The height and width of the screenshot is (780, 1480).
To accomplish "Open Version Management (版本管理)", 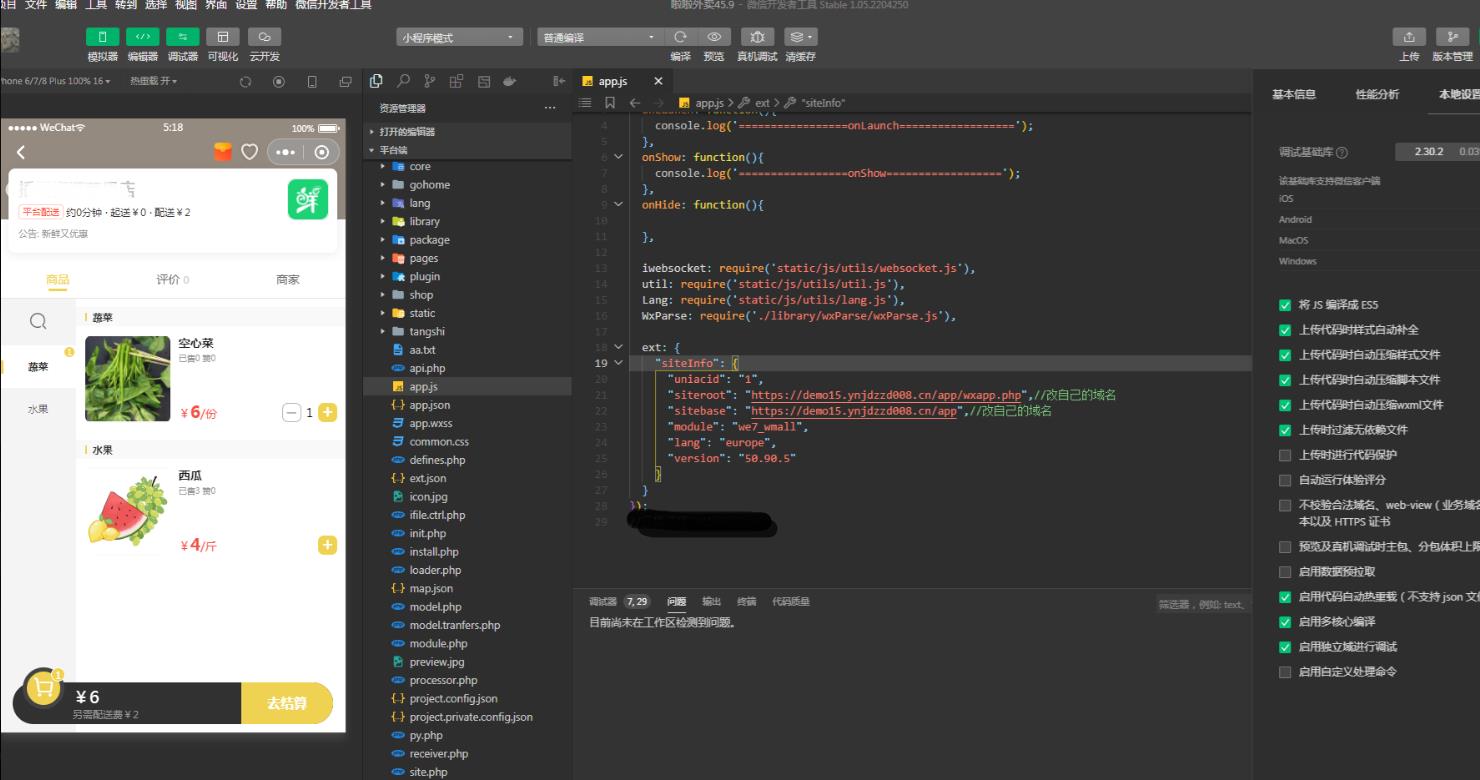I will pos(1452,37).
